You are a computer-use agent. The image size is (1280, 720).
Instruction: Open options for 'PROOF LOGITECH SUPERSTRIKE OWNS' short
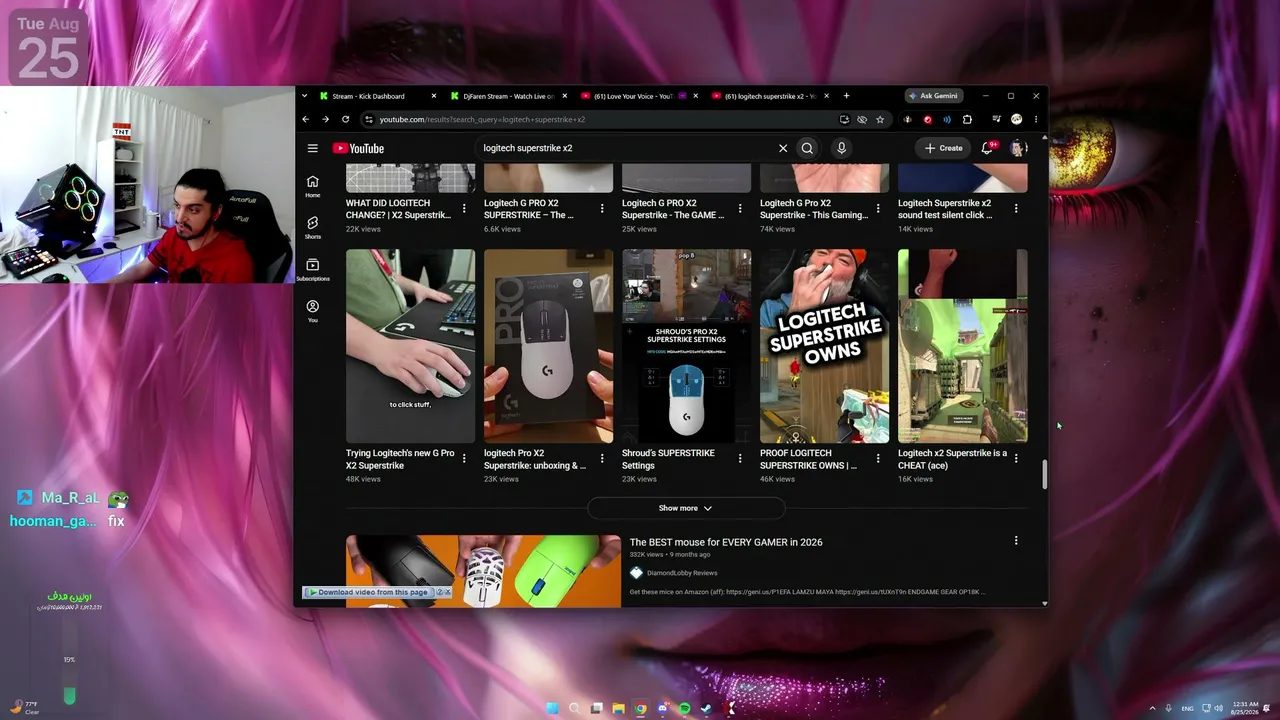point(878,458)
